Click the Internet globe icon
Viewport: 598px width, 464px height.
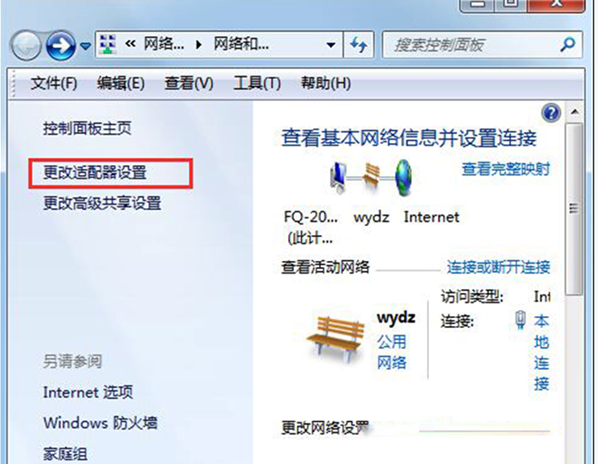click(x=403, y=177)
